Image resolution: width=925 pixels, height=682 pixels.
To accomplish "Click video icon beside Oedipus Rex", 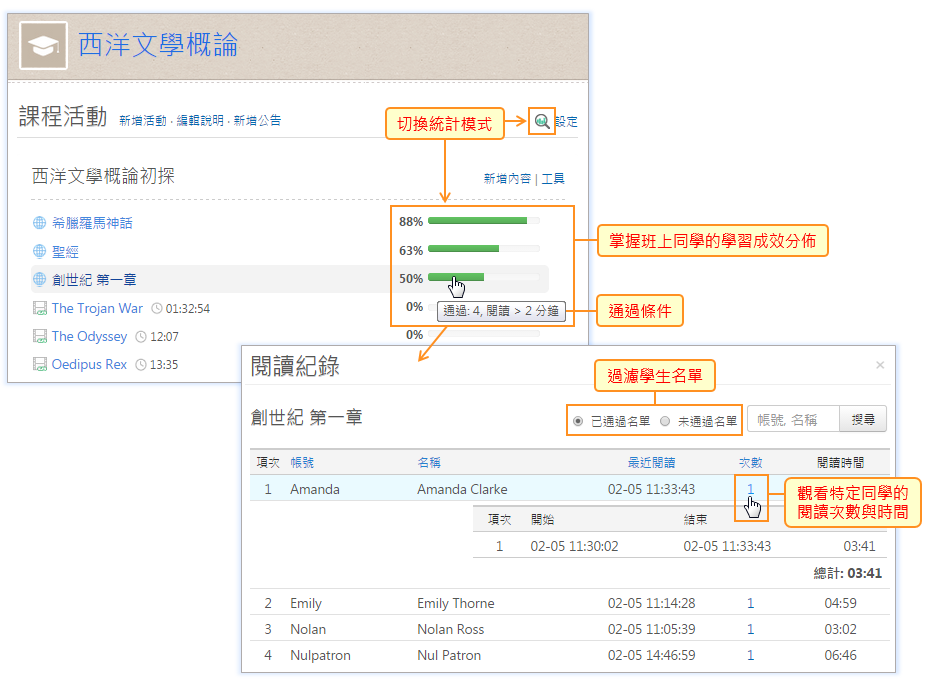I will click(x=40, y=364).
